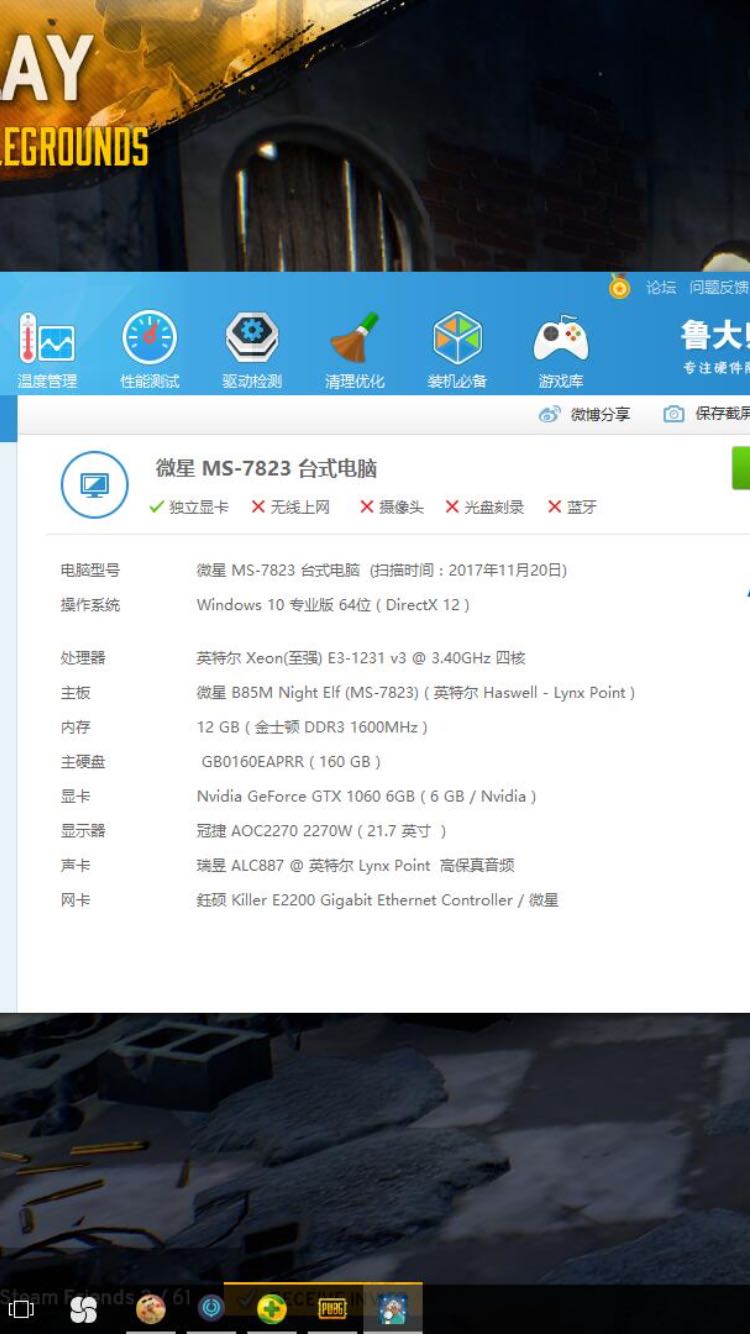The width and height of the screenshot is (750, 1334).
Task: Click the computer monitor overview icon
Action: [95, 485]
